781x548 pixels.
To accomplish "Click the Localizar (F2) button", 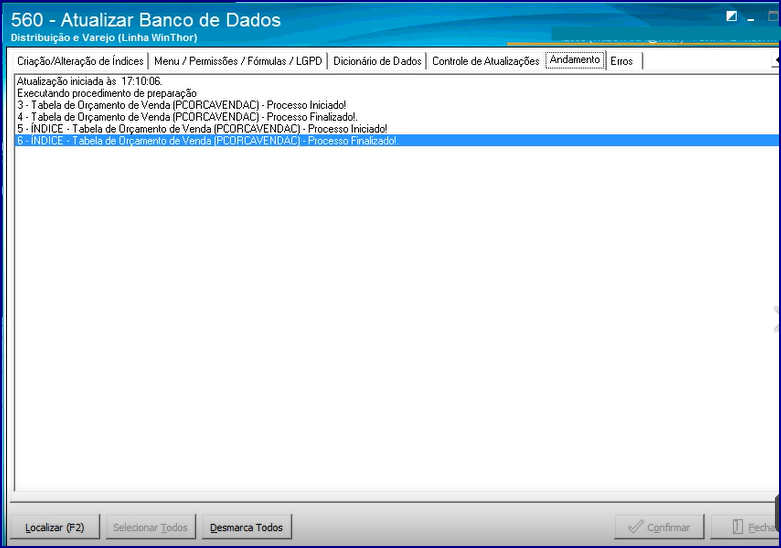I will pyautogui.click(x=55, y=527).
